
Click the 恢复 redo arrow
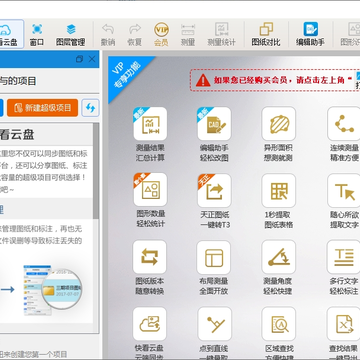[x=135, y=34]
